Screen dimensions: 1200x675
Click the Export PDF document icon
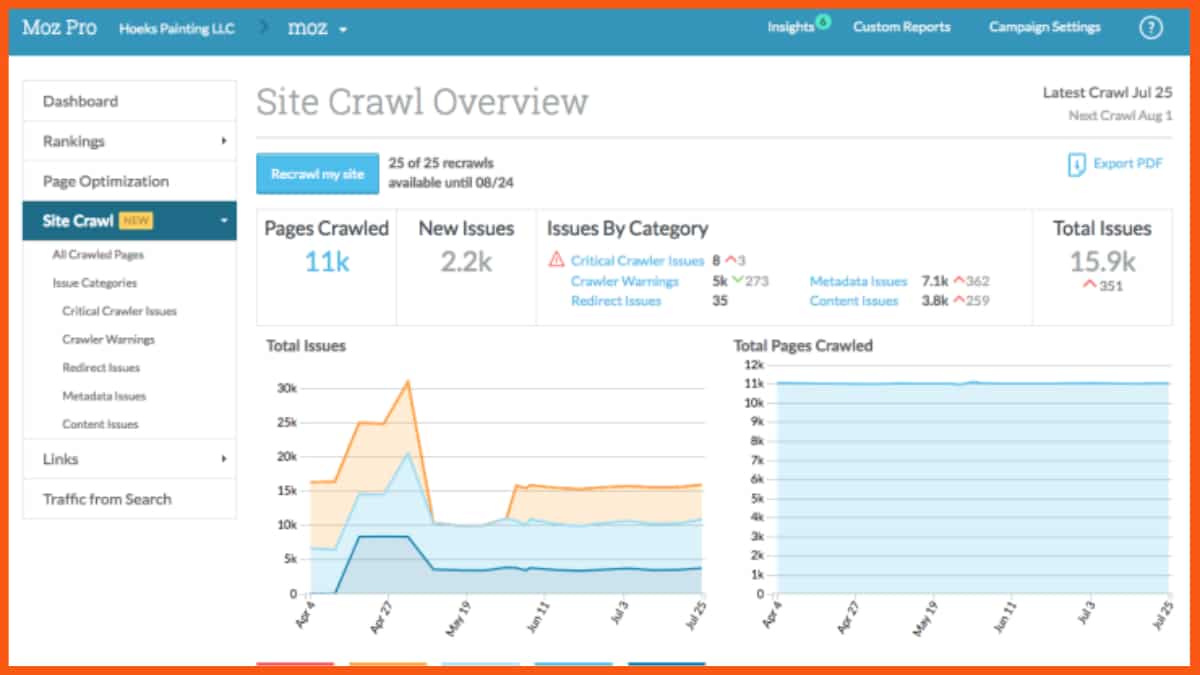point(1077,165)
